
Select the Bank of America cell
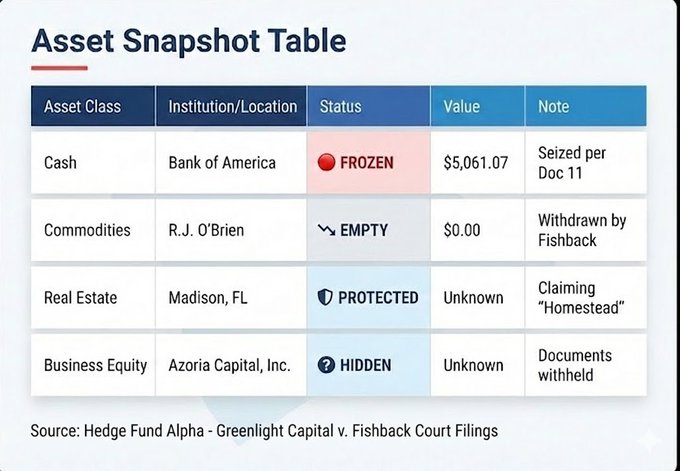click(x=220, y=162)
